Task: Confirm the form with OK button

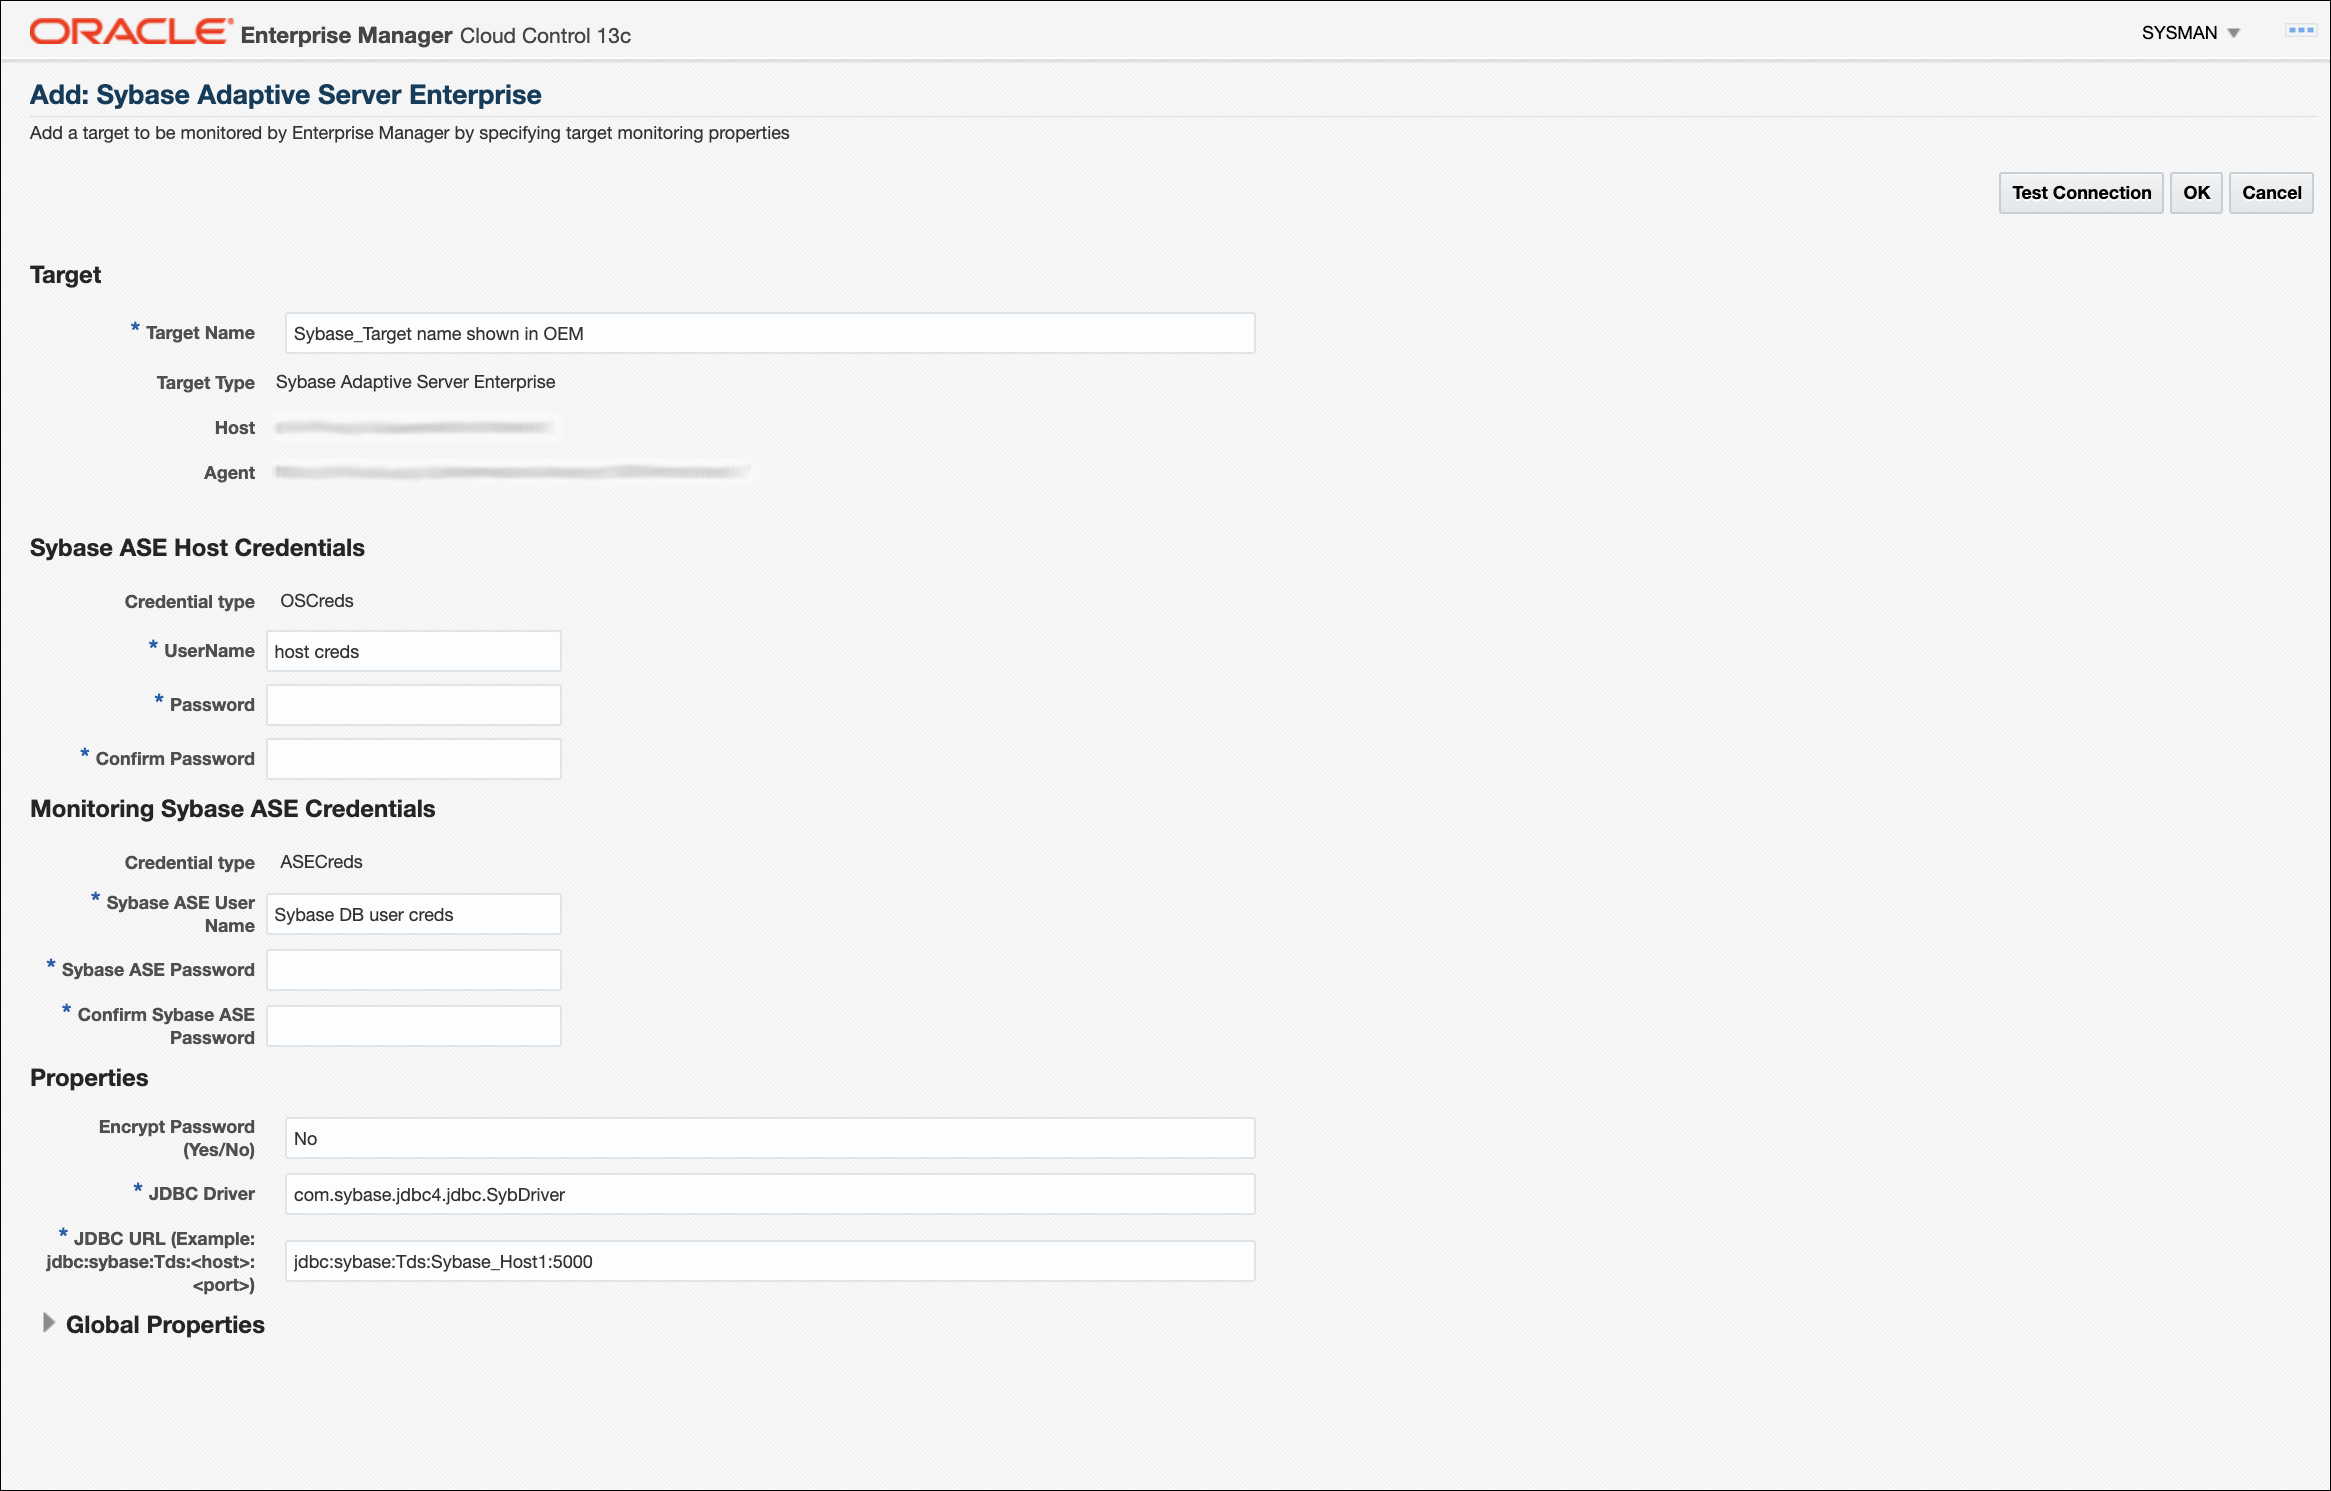Action: 2196,193
